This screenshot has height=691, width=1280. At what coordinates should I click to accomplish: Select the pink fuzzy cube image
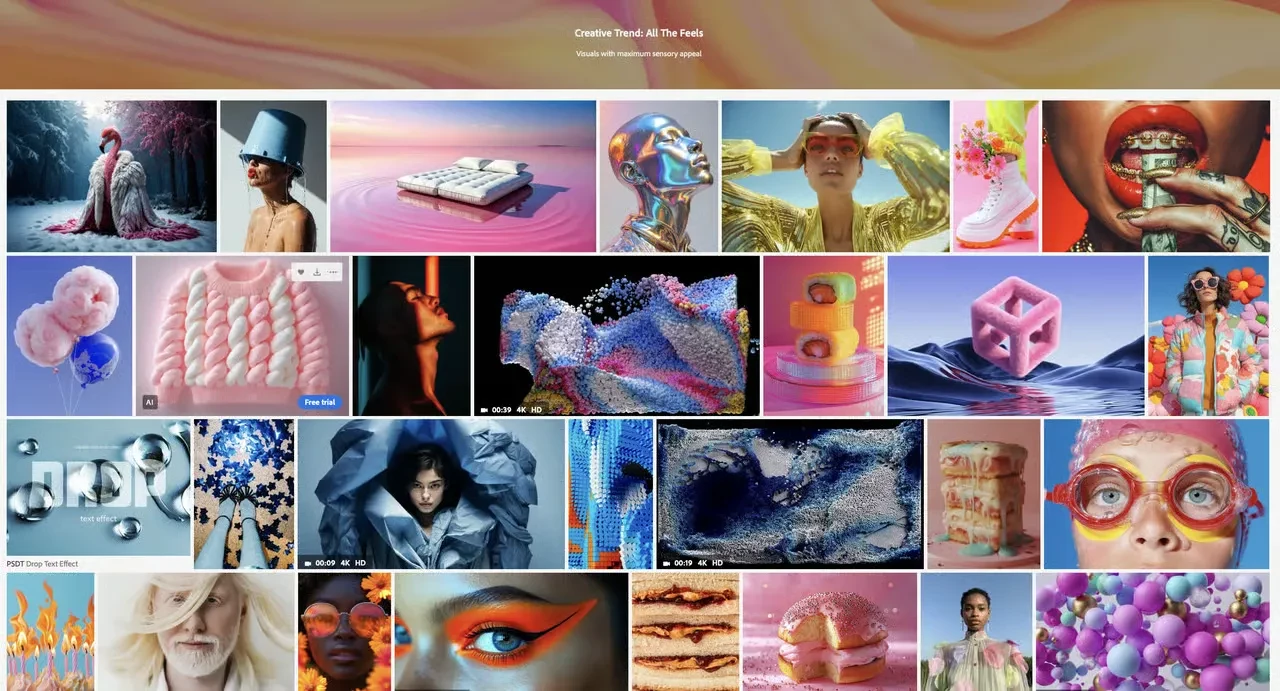[1016, 335]
